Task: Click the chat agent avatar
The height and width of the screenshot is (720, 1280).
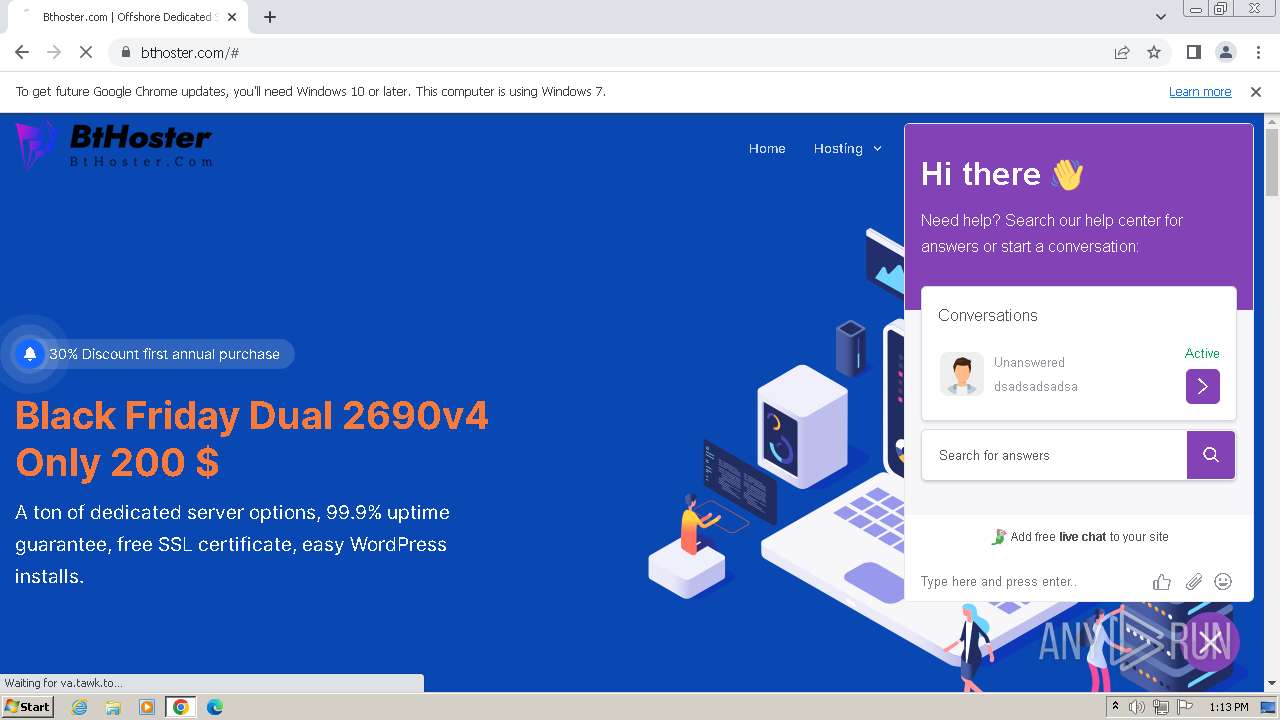Action: click(961, 374)
